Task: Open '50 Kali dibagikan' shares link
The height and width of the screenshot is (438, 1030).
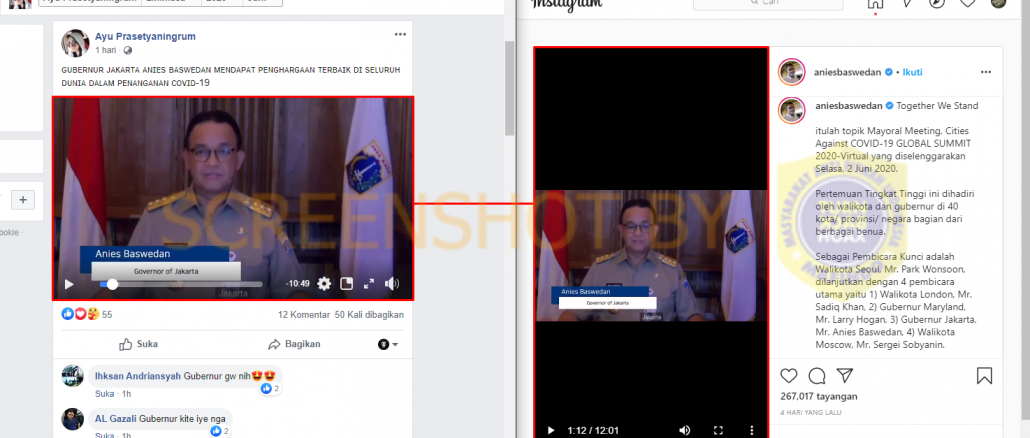Action: 369,315
